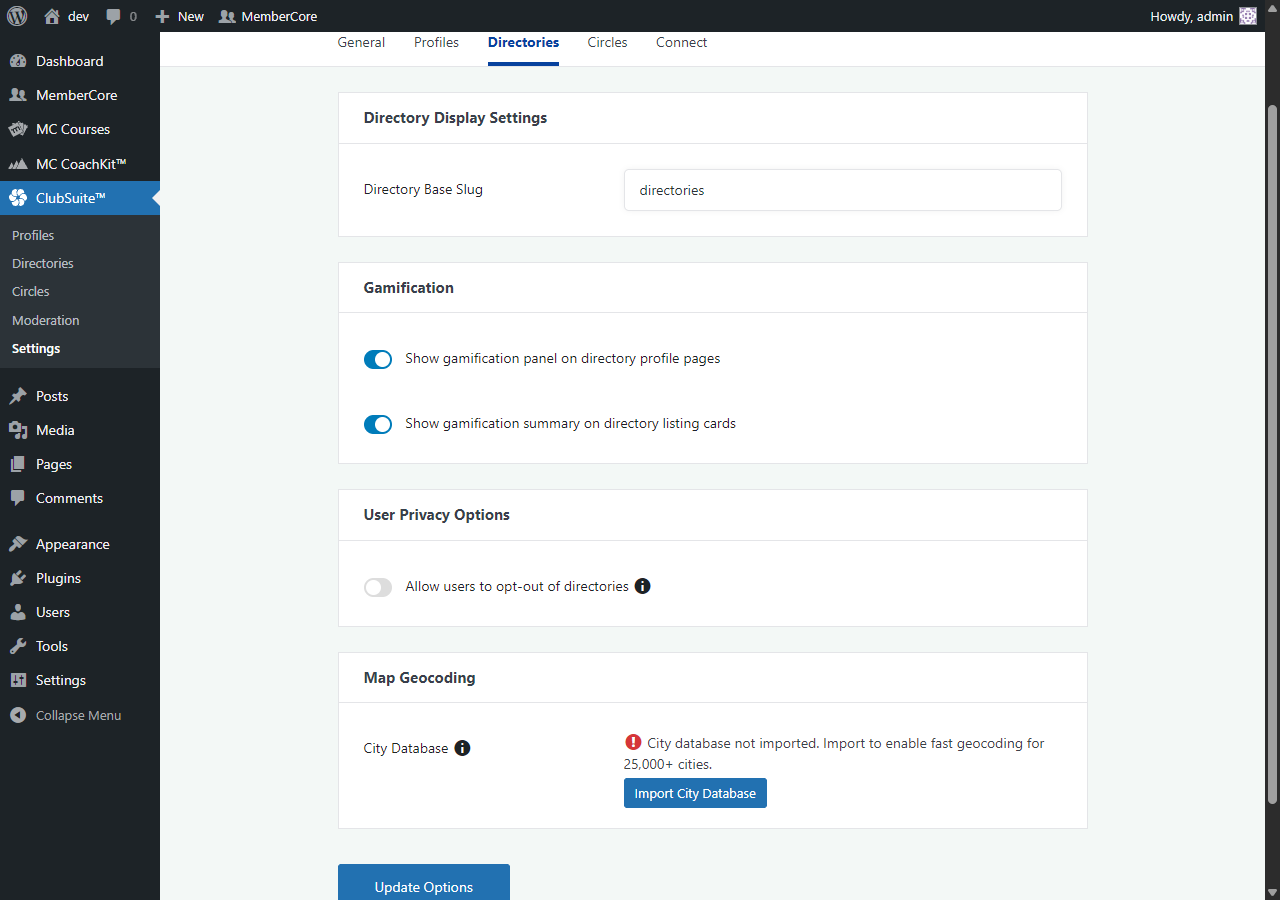This screenshot has height=900, width=1280.
Task: Click the MemberCore people icon in sidebar
Action: pos(18,95)
